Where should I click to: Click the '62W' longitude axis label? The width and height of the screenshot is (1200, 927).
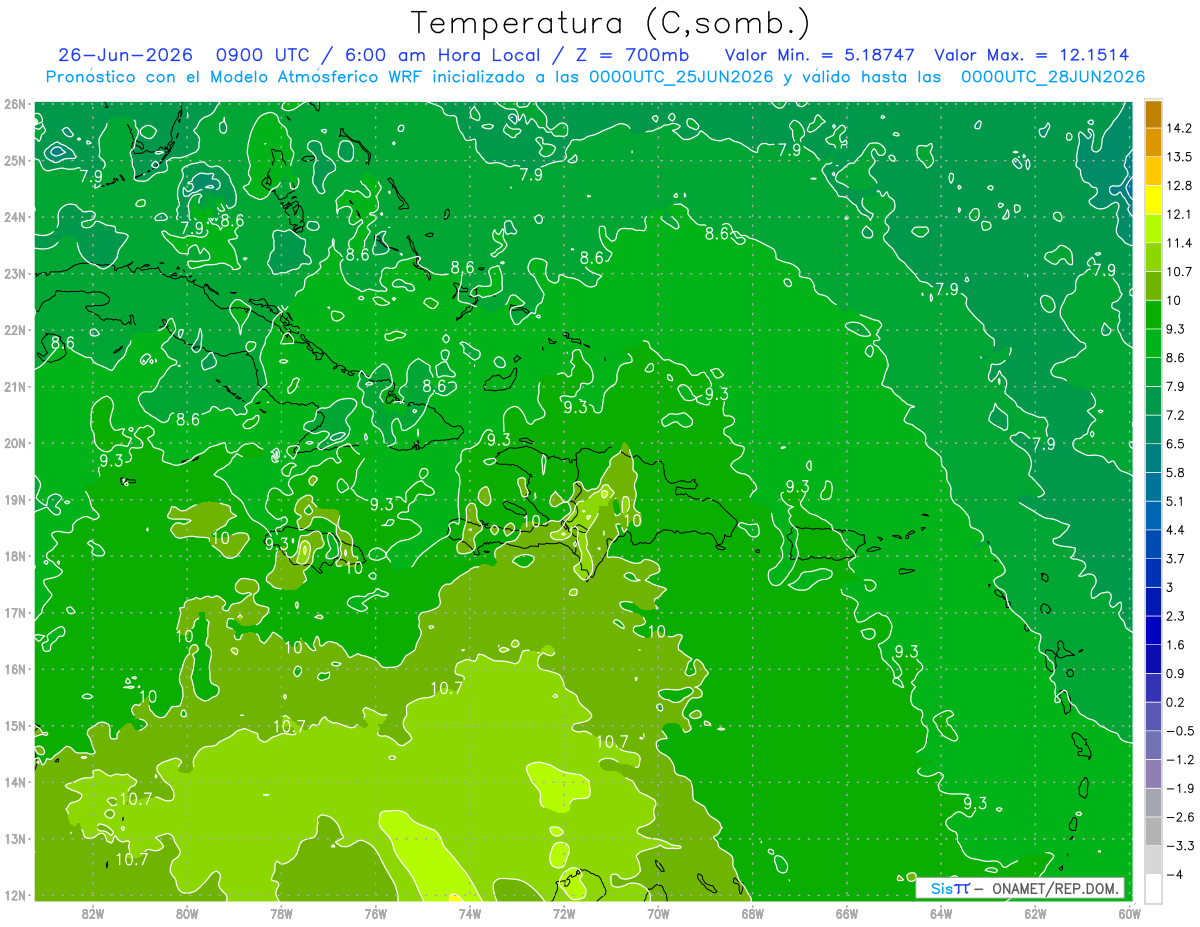1035,913
